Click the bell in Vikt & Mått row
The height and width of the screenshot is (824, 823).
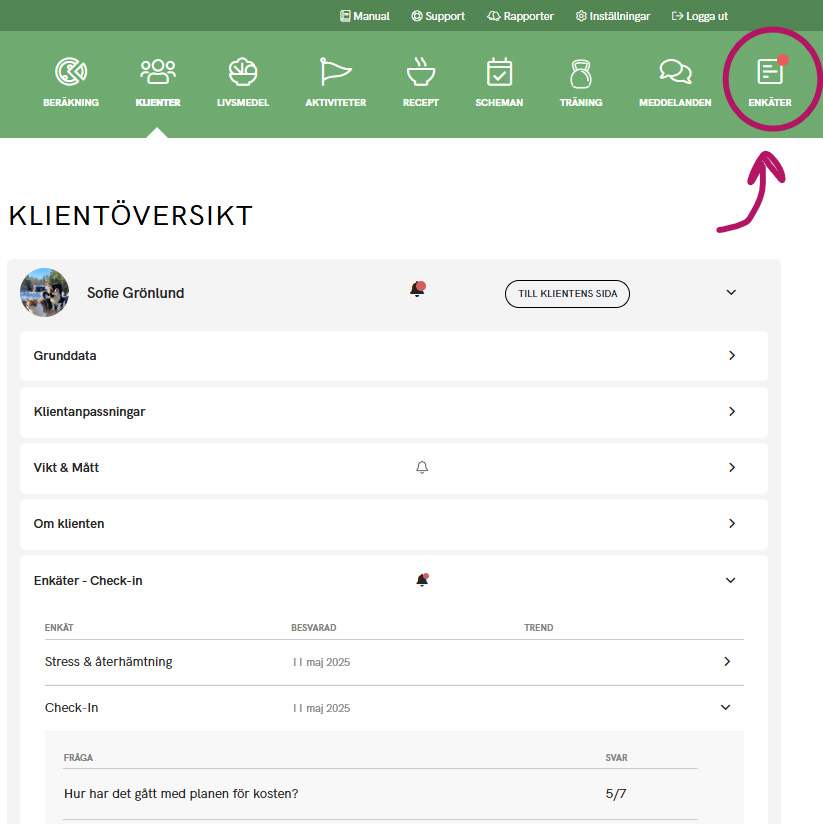coord(422,467)
